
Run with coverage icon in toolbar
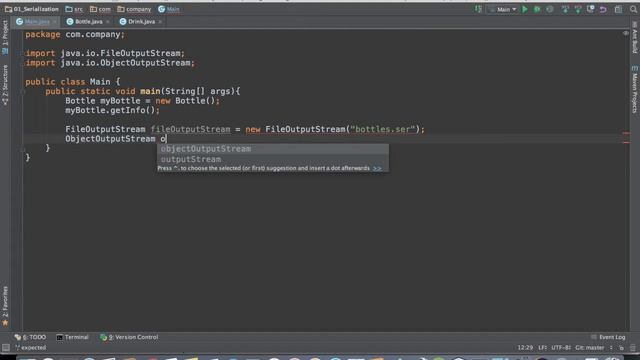tap(550, 9)
